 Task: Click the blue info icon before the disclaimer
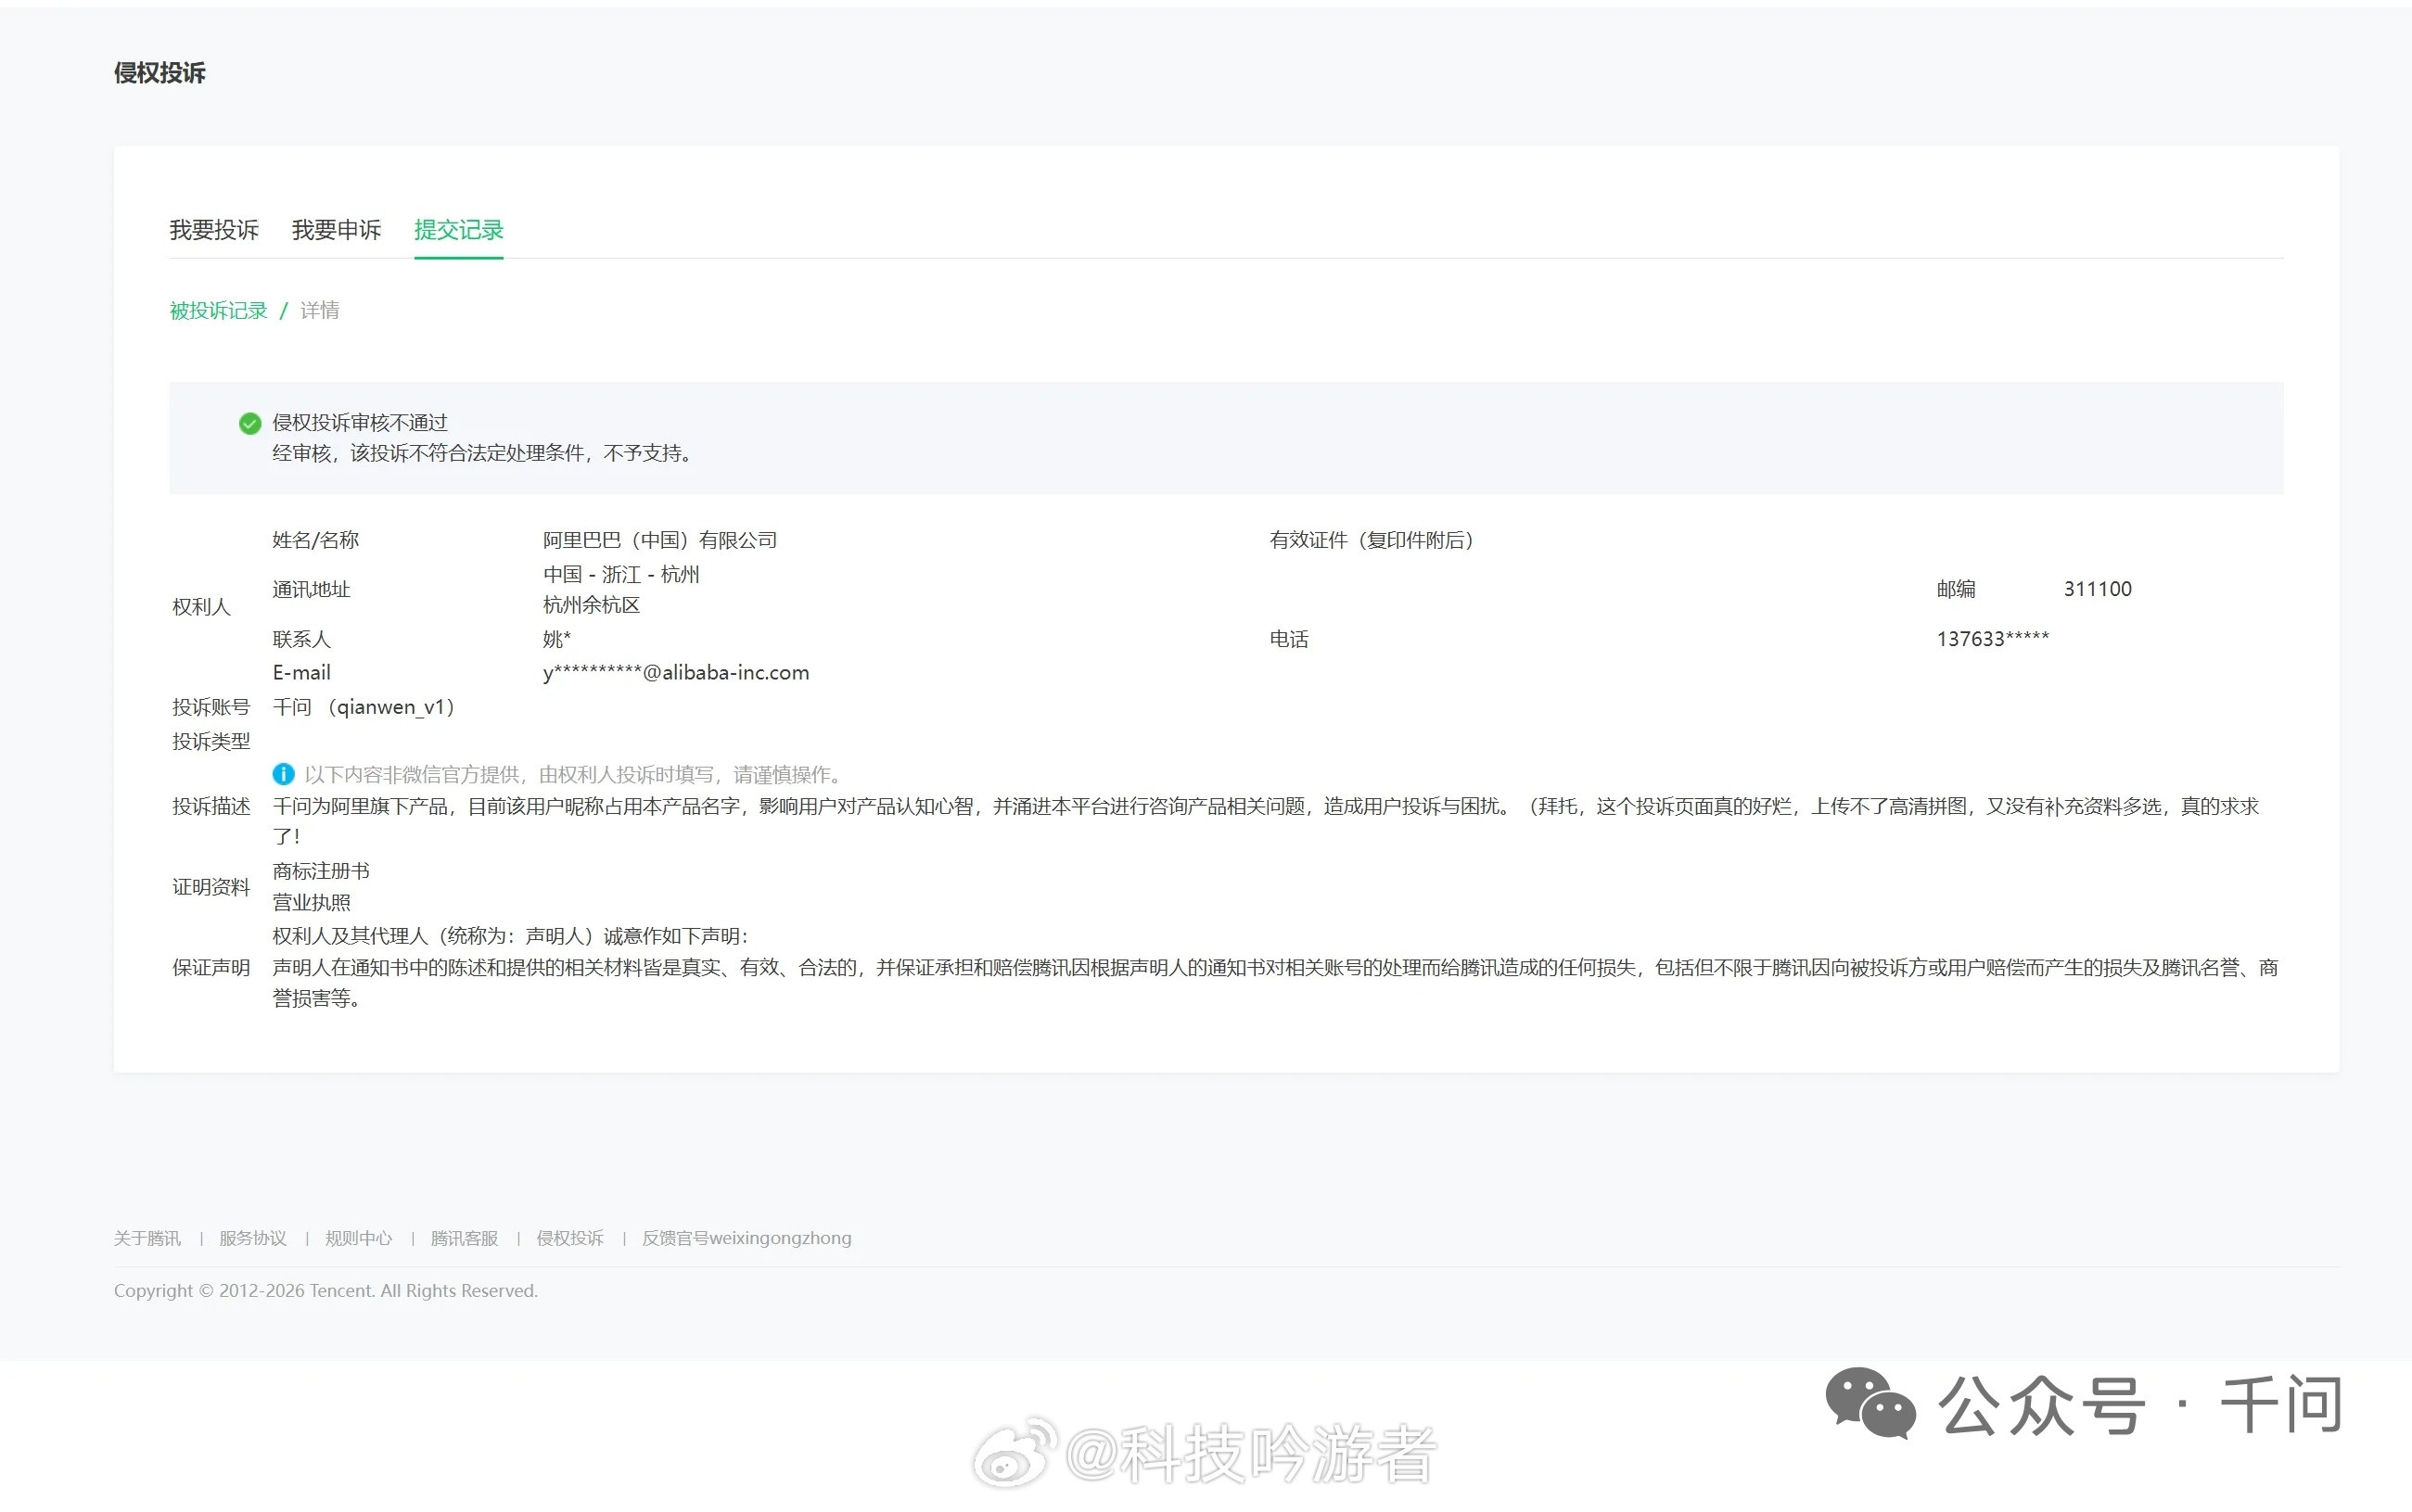pyautogui.click(x=283, y=774)
